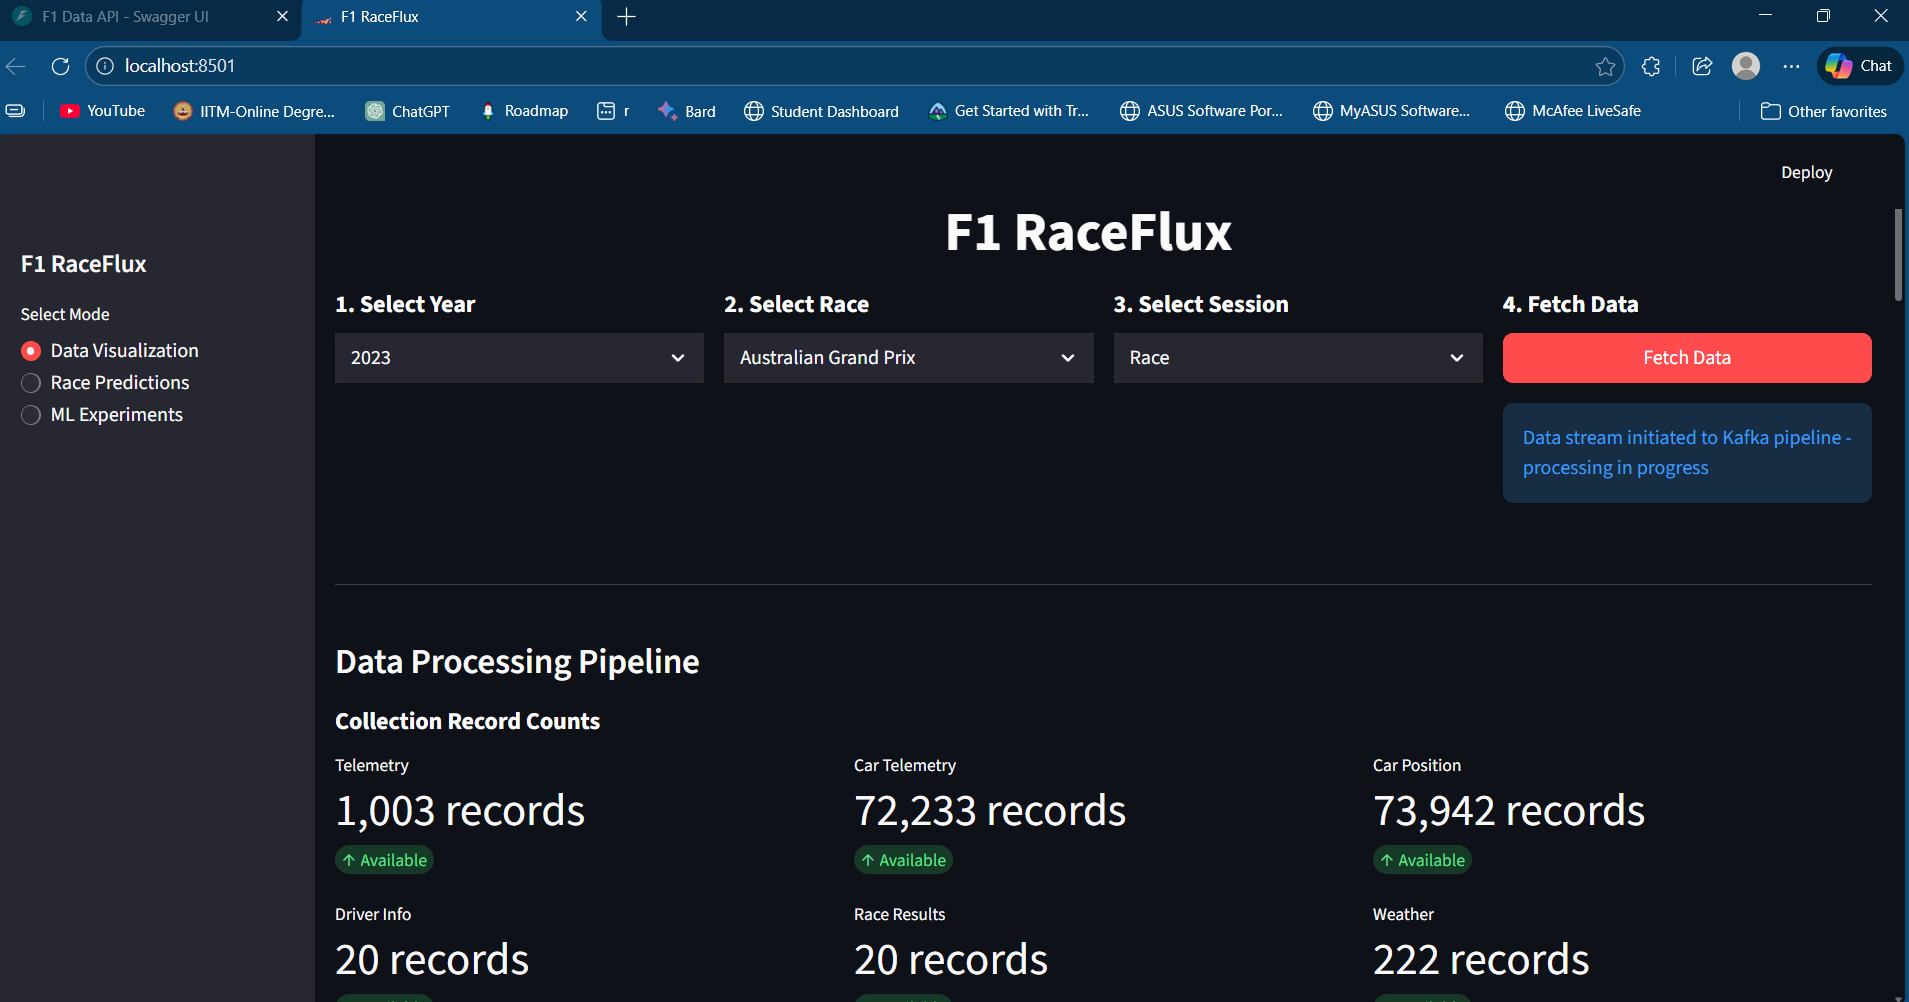The width and height of the screenshot is (1909, 1002).
Task: Open browser settings ellipsis menu
Action: pyautogui.click(x=1791, y=66)
